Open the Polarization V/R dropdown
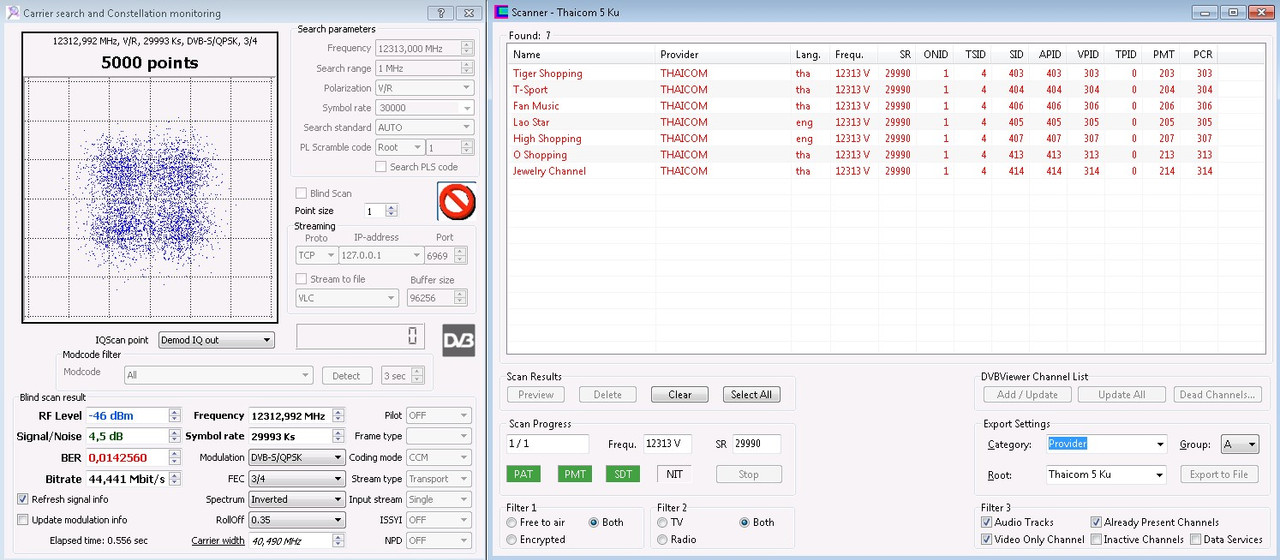The width and height of the screenshot is (1280, 560). 424,88
